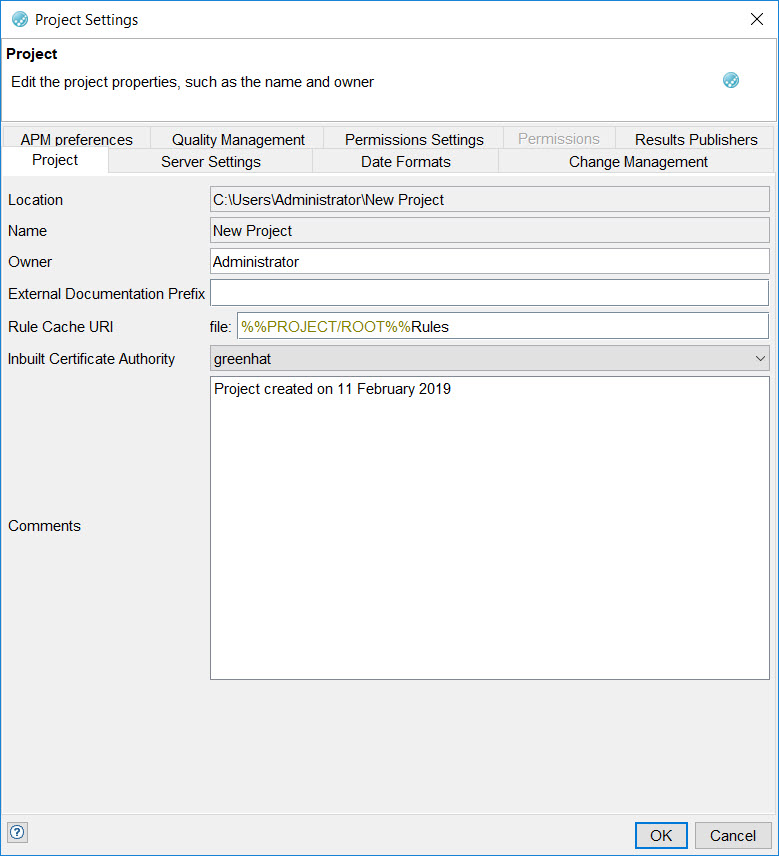Confirm settings with the OK button
This screenshot has height=856, width=779.
coord(661,835)
